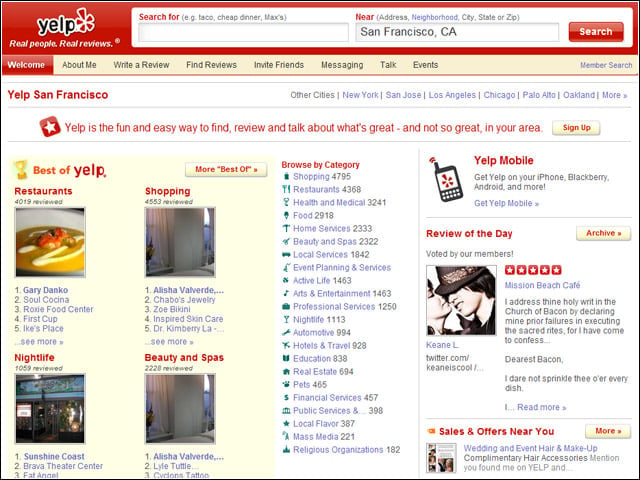The width and height of the screenshot is (640, 480).
Task: Click the Restaurants fork and knife icon
Action: tap(286, 189)
